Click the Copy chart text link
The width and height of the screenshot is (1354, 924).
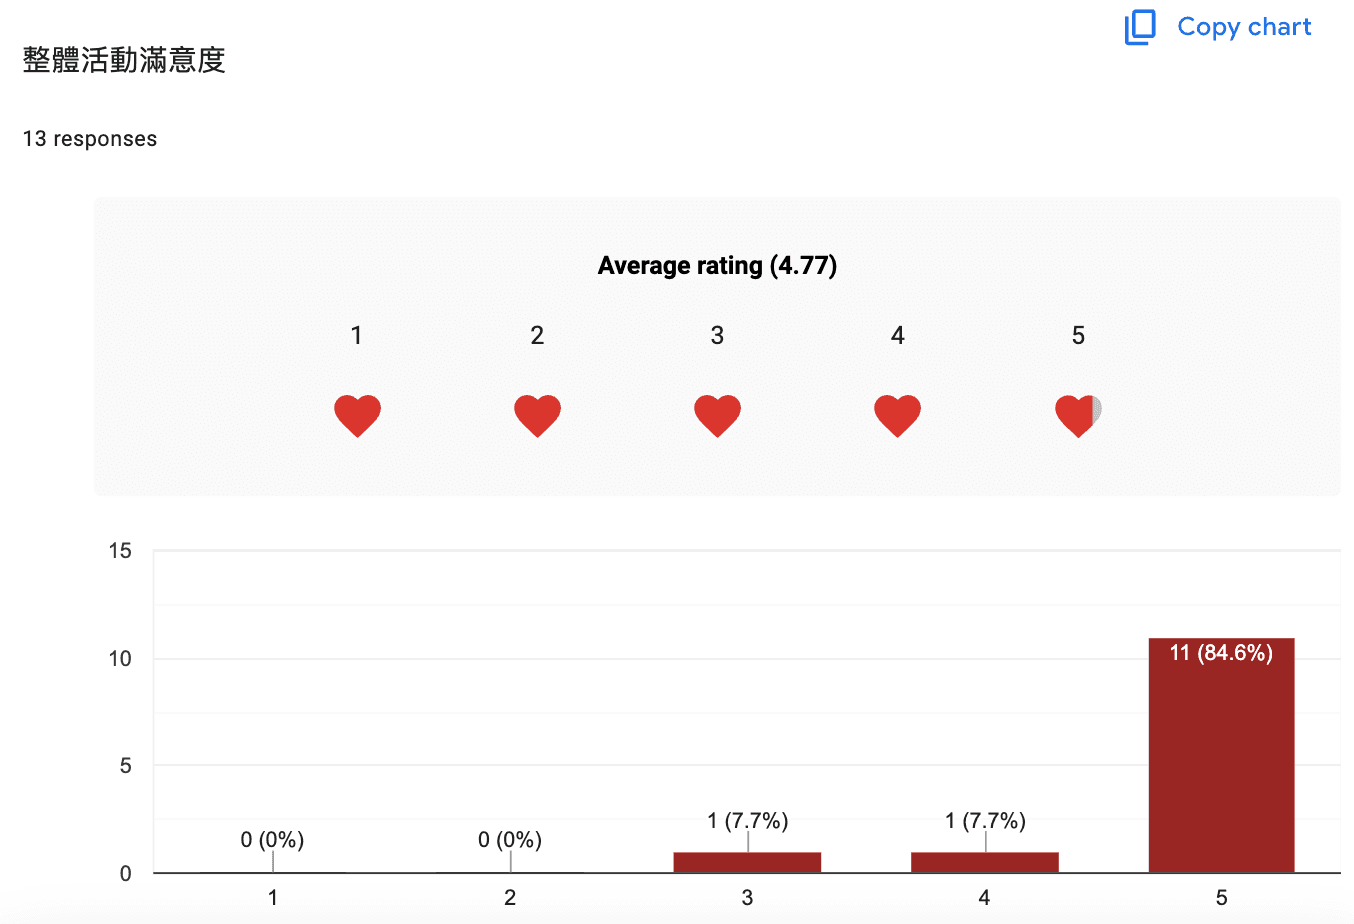[1244, 27]
